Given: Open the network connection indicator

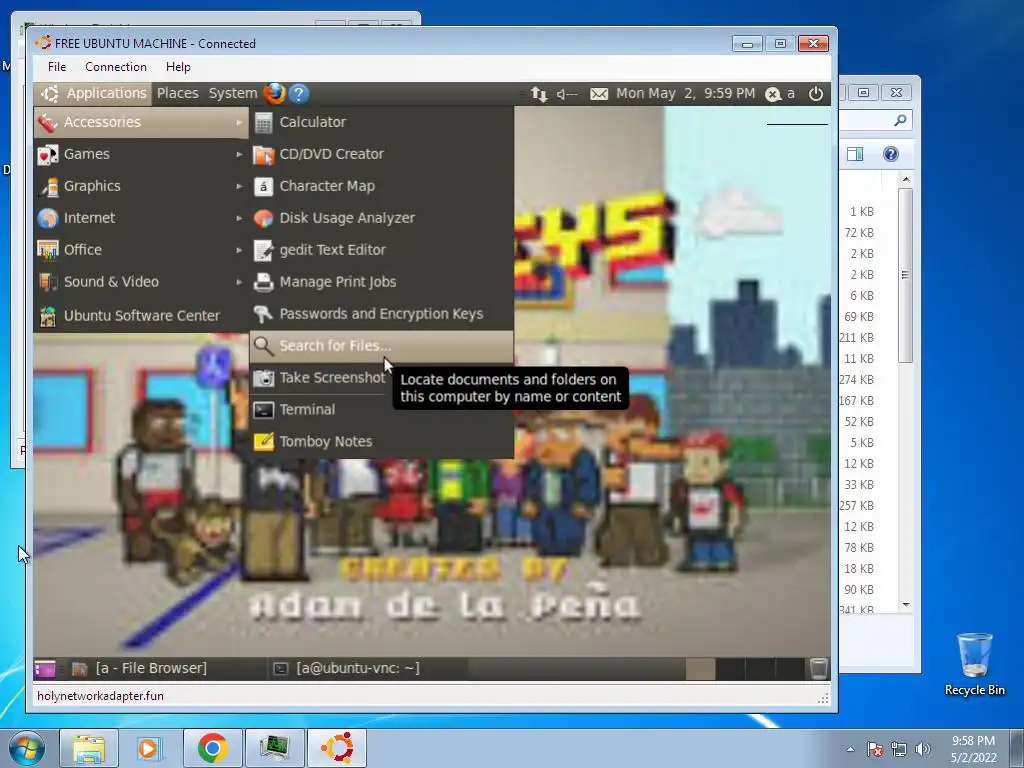Looking at the screenshot, I should click(539, 94).
